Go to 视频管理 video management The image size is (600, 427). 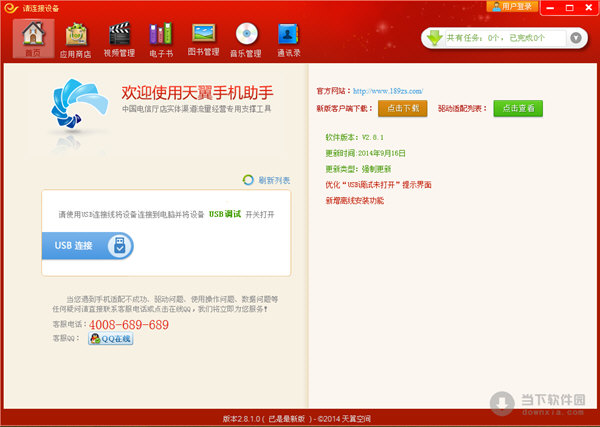click(x=119, y=38)
